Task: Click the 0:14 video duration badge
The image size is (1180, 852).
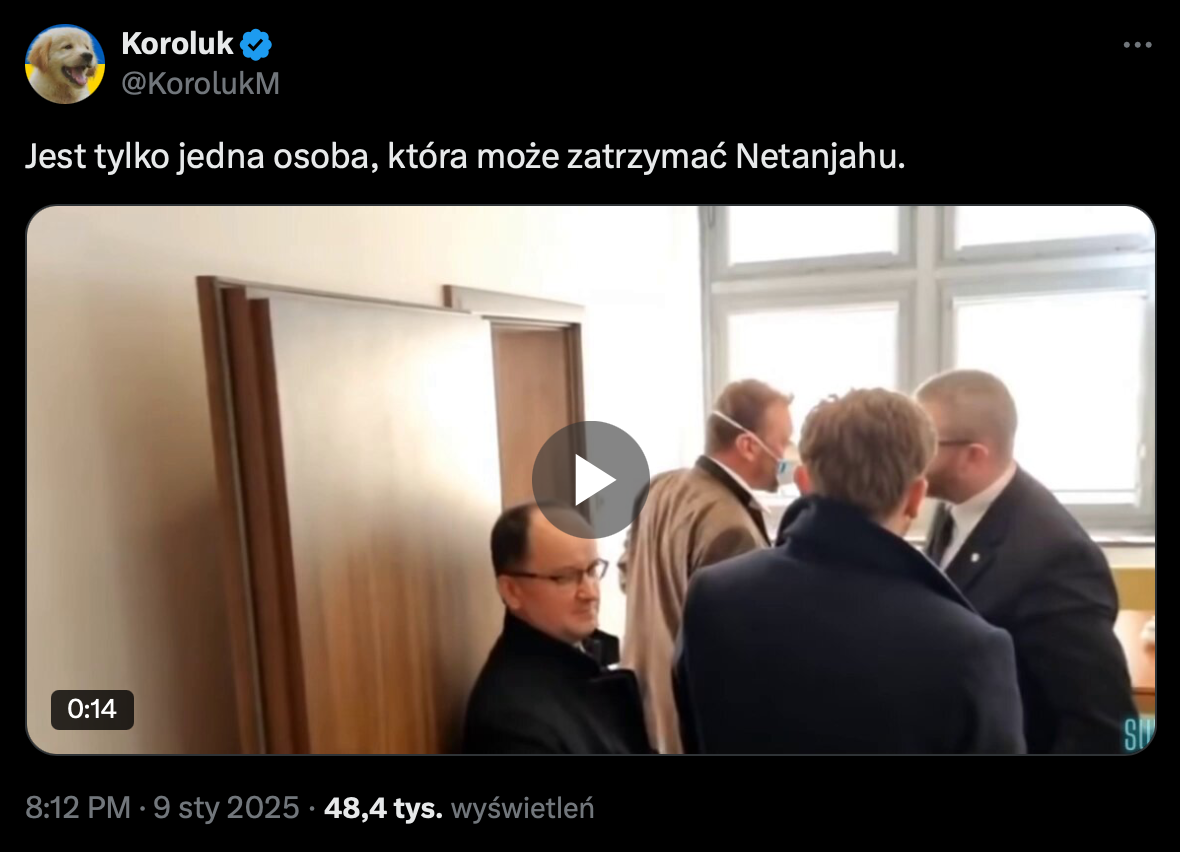Action: click(92, 709)
